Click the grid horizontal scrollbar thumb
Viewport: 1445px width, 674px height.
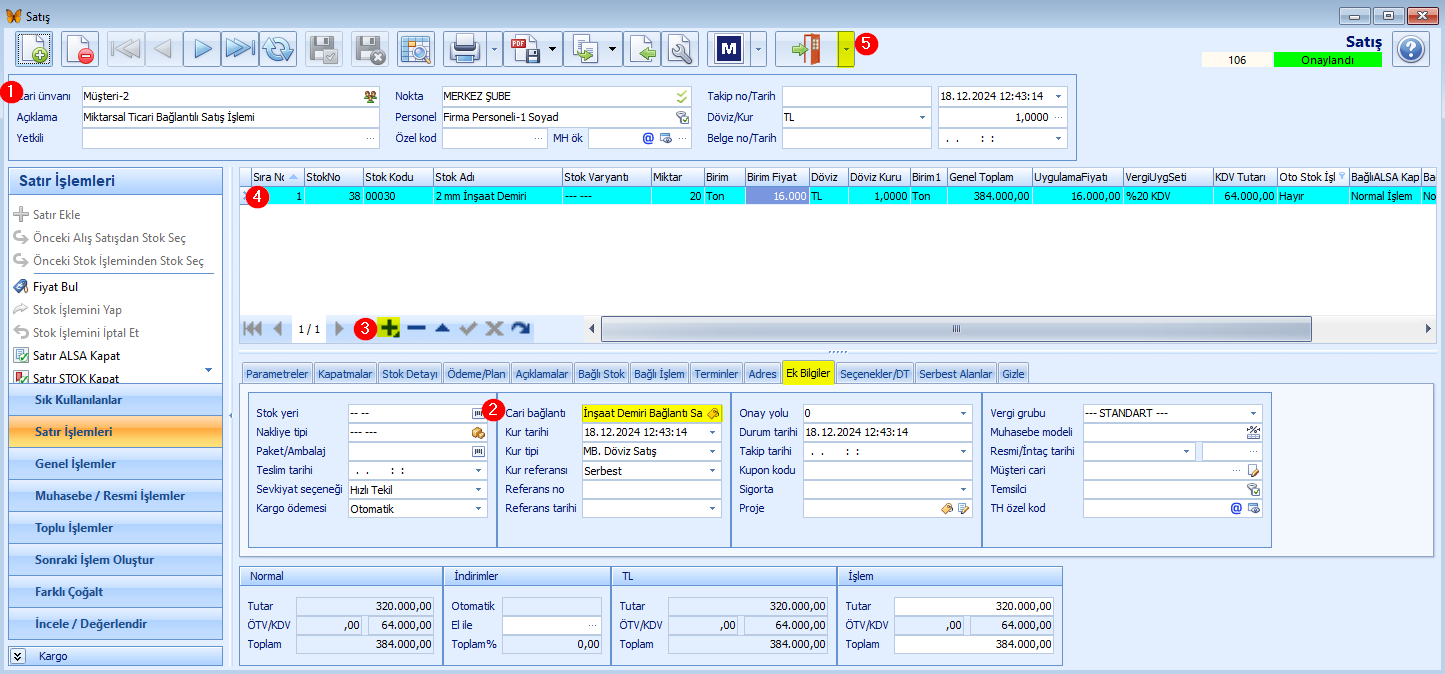(x=956, y=328)
